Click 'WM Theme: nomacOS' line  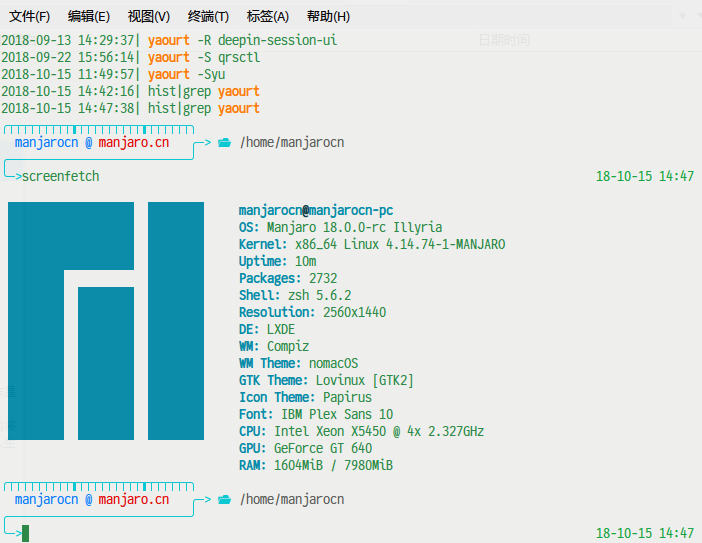click(x=299, y=363)
